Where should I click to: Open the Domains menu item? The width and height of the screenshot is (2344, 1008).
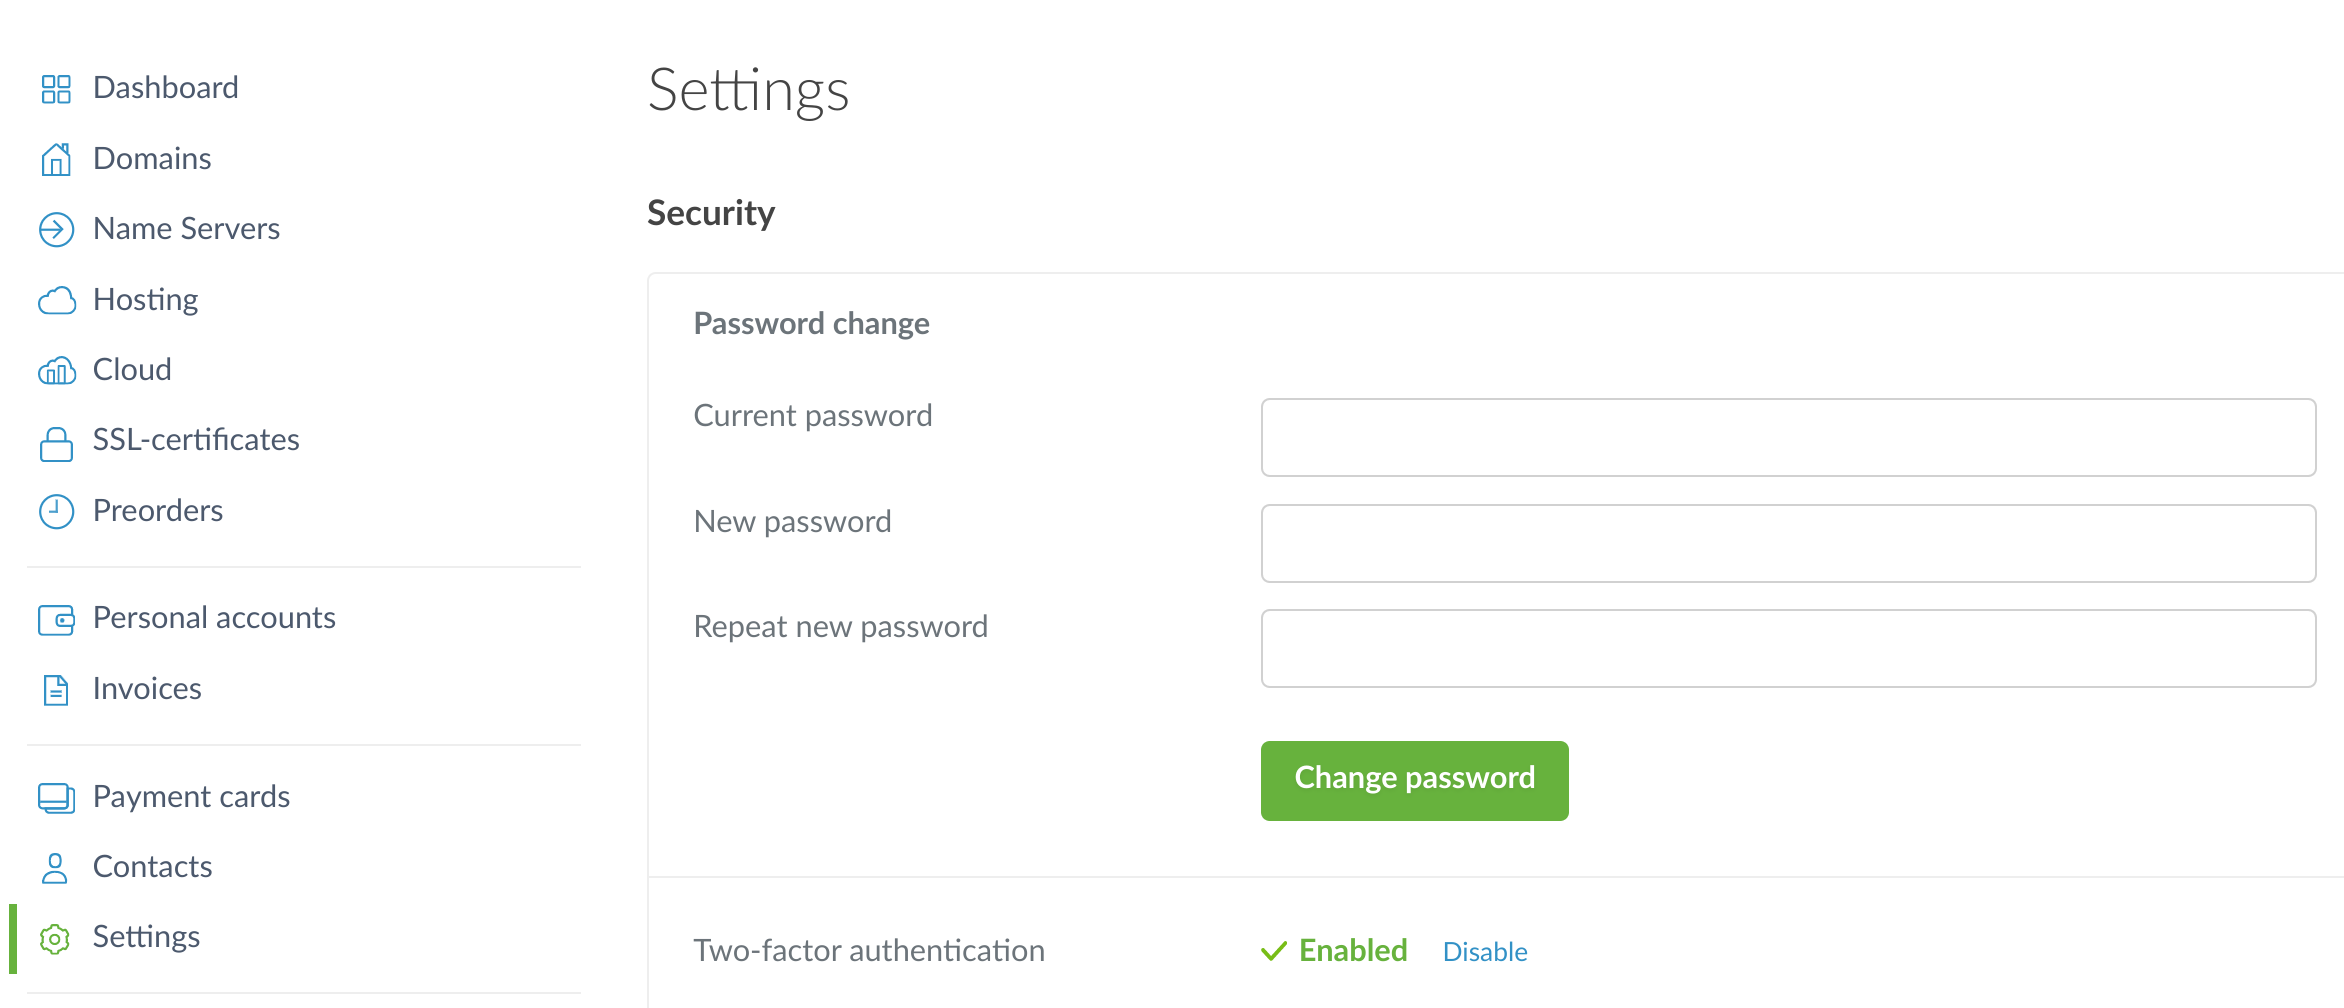pos(152,159)
